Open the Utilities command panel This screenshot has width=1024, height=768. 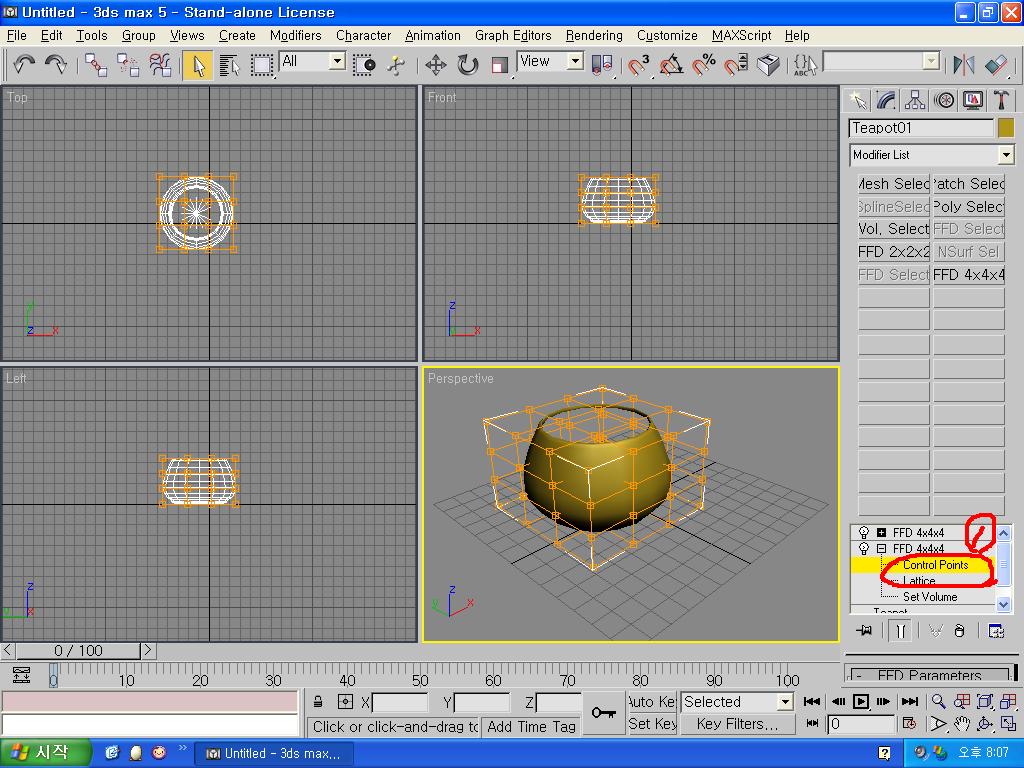(1001, 100)
